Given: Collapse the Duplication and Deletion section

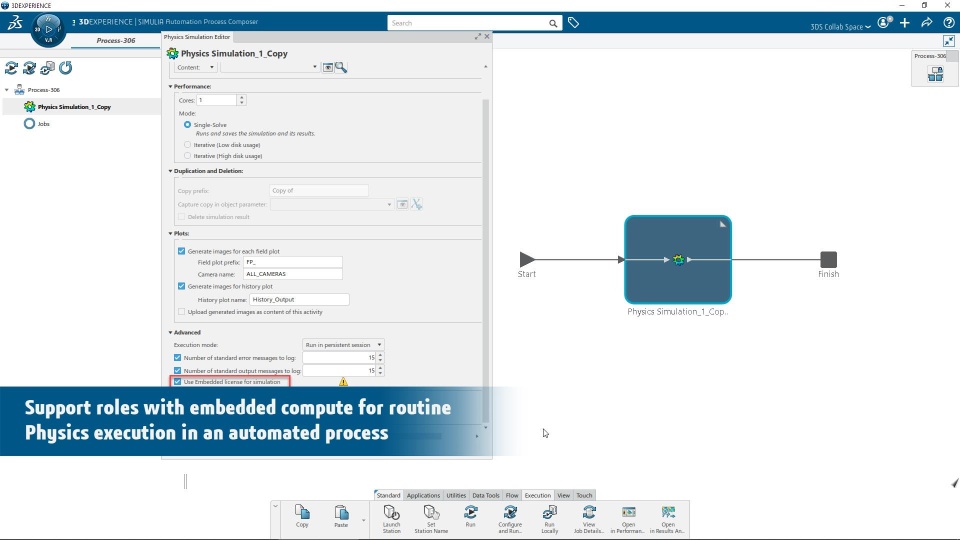Looking at the screenshot, I should pyautogui.click(x=171, y=171).
